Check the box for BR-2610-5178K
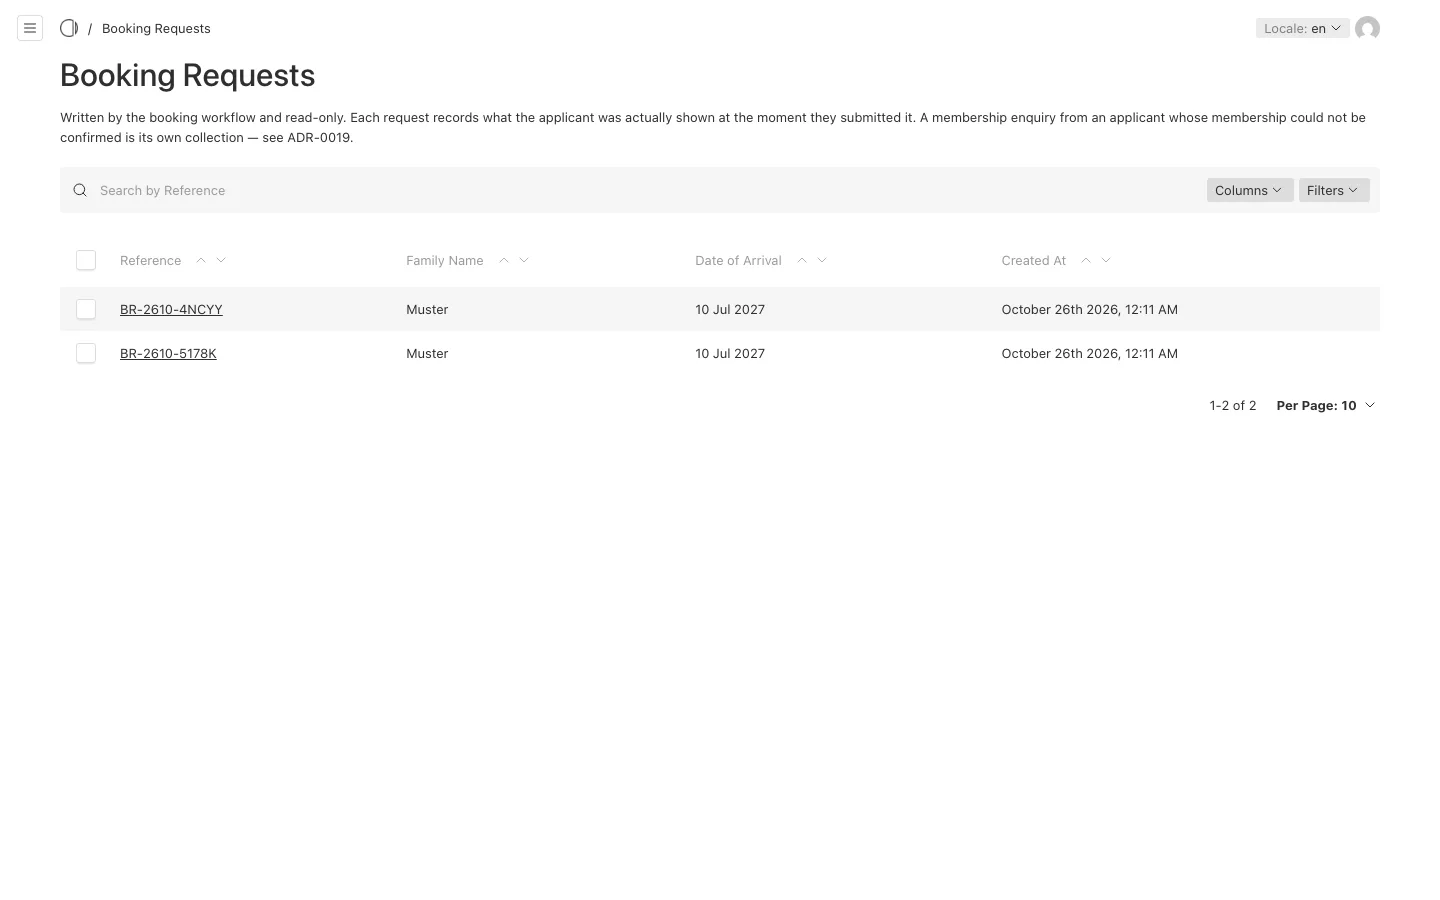Screen dimensions: 1440x900 (86, 353)
